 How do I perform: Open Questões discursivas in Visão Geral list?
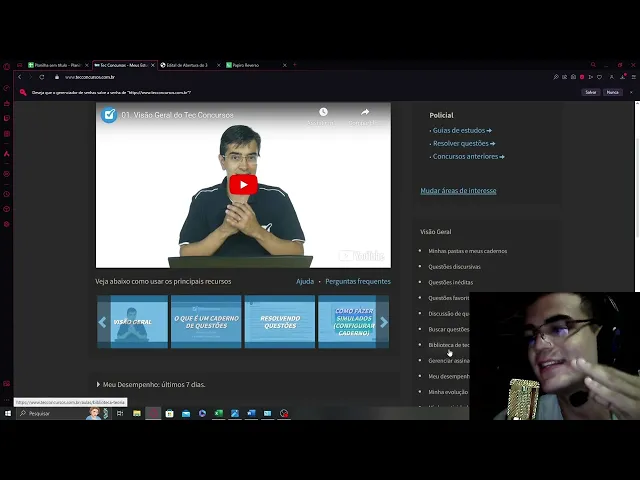point(454,267)
